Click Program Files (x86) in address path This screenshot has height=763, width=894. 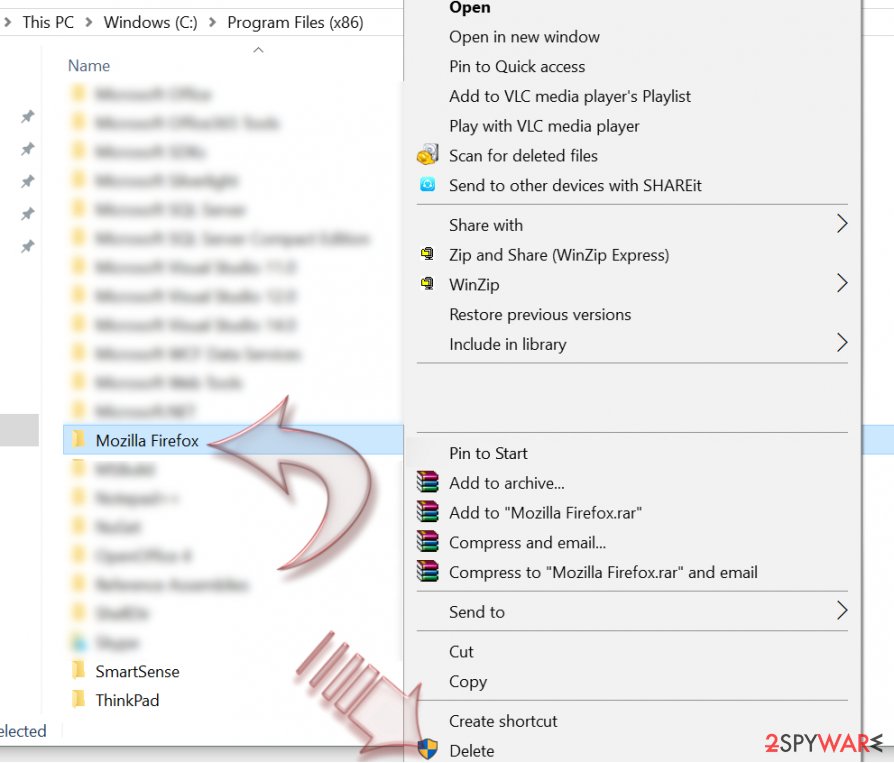pos(295,22)
